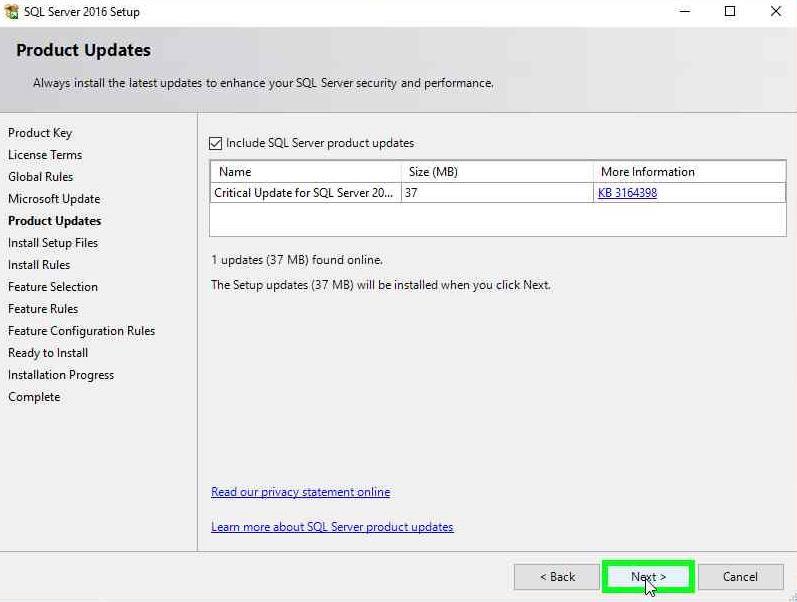Maximize the SQL Server 2016 Setup window

(730, 11)
